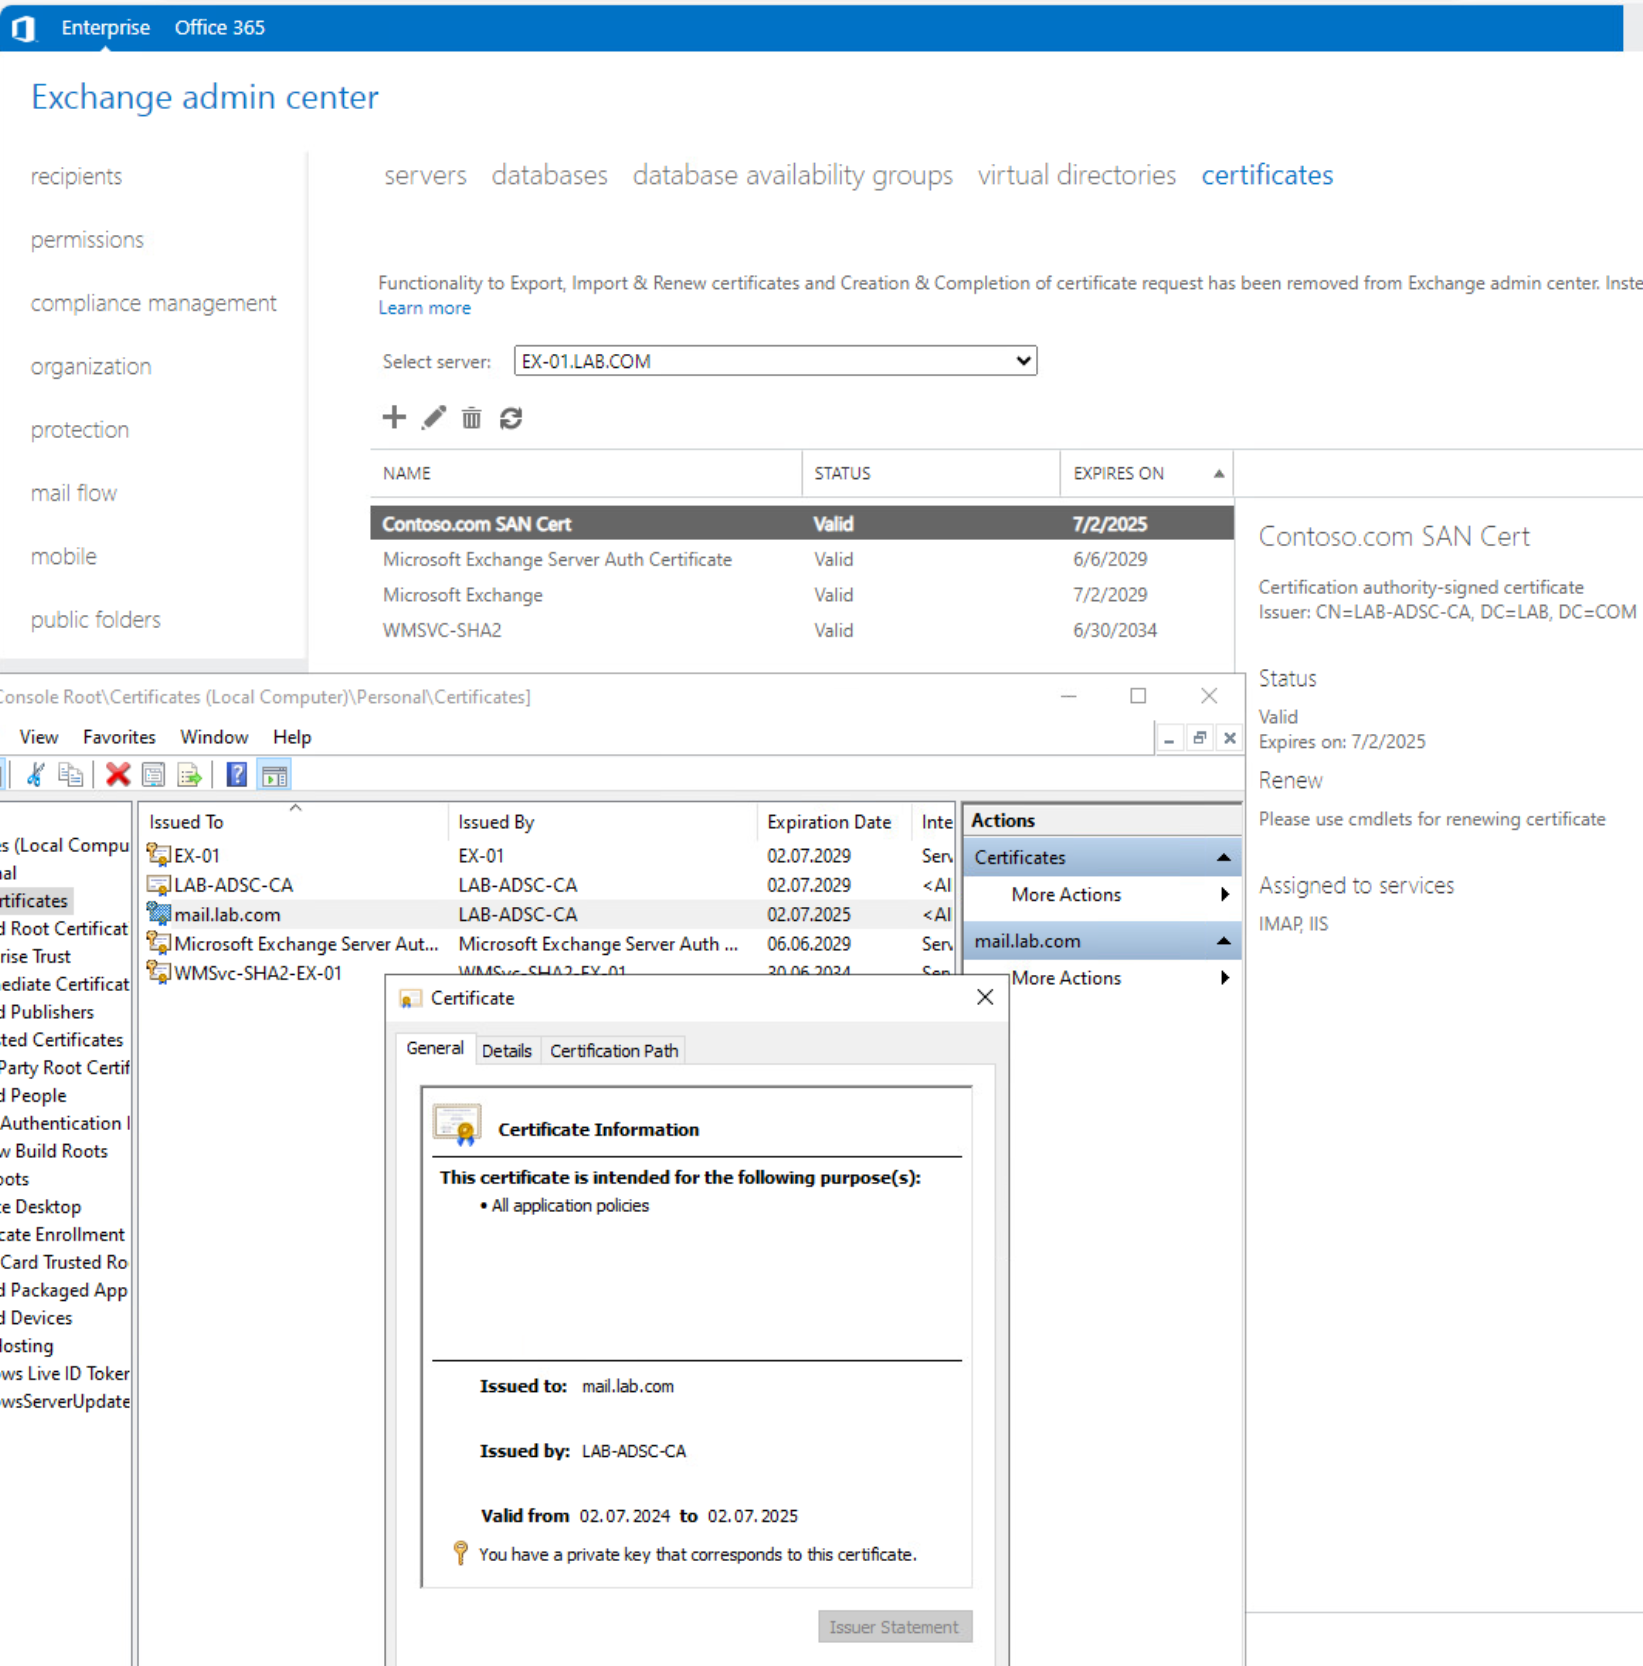Collapse the Certificates actions section
The width and height of the screenshot is (1643, 1666).
pos(1223,858)
